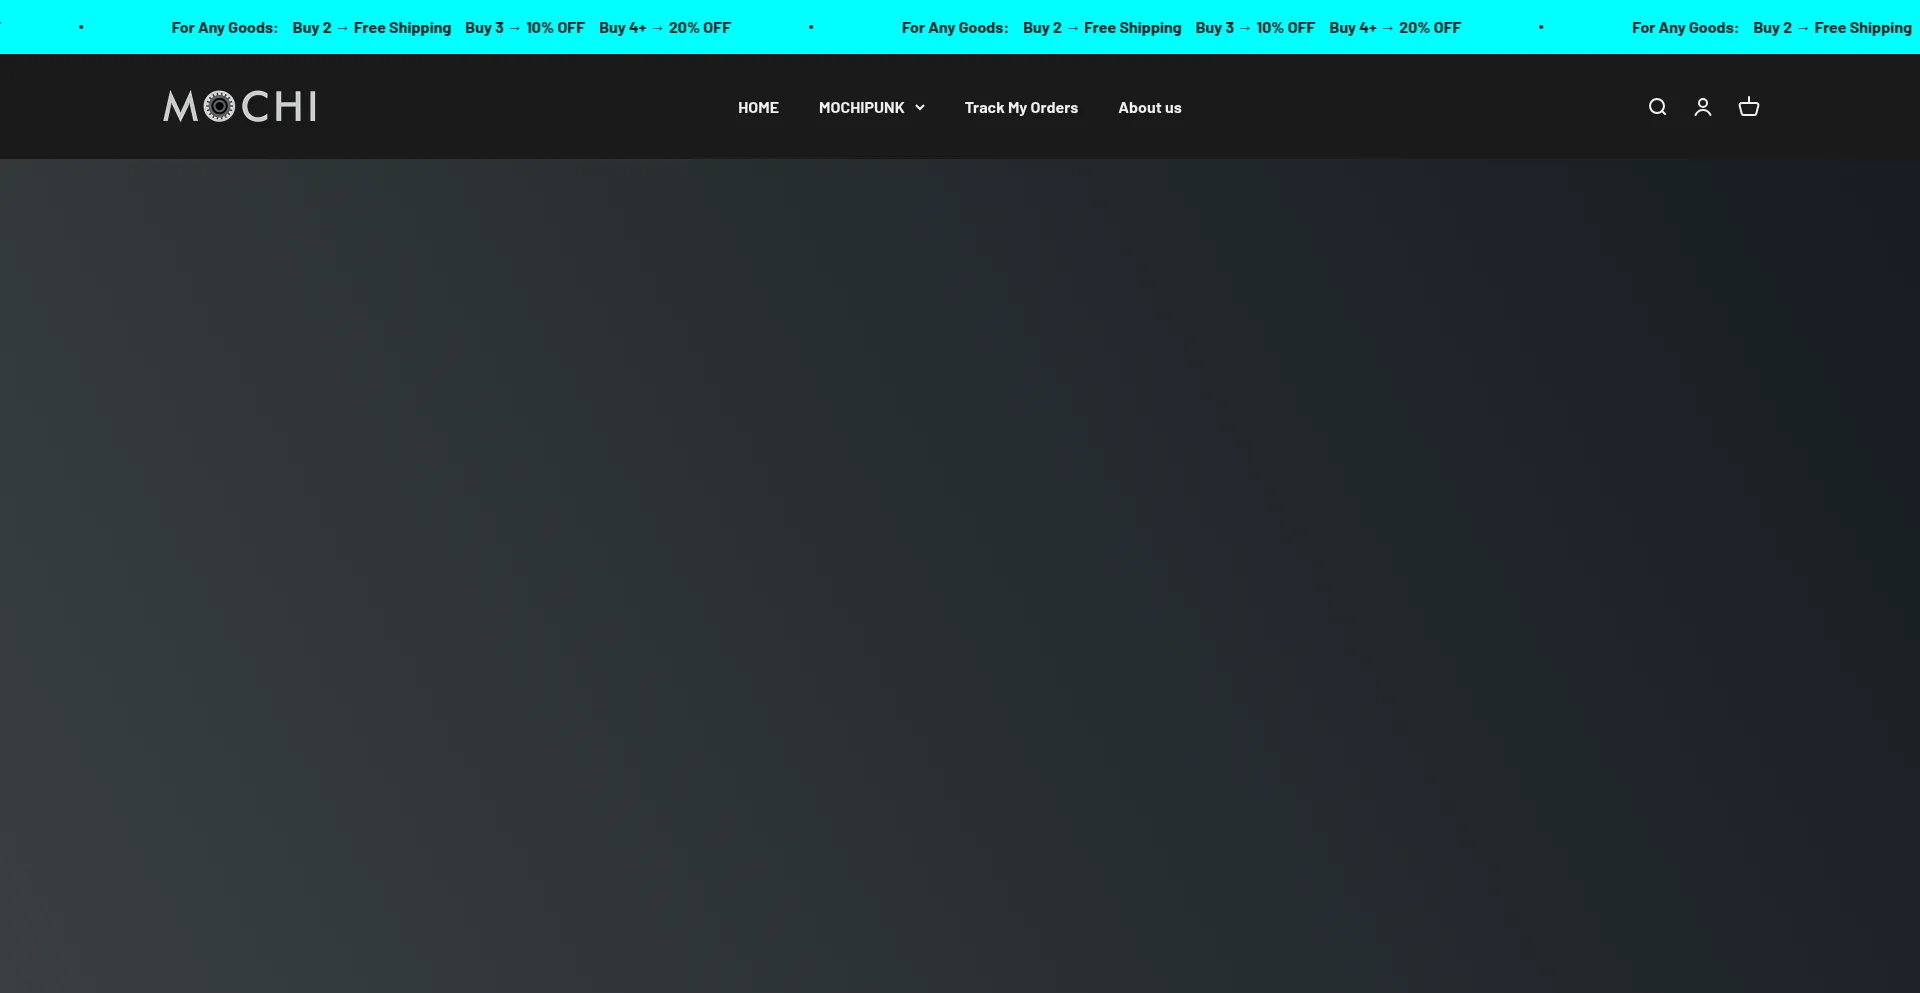Screen dimensions: 1920x993
Task: Open the Track My Orders link
Action: click(x=1021, y=108)
